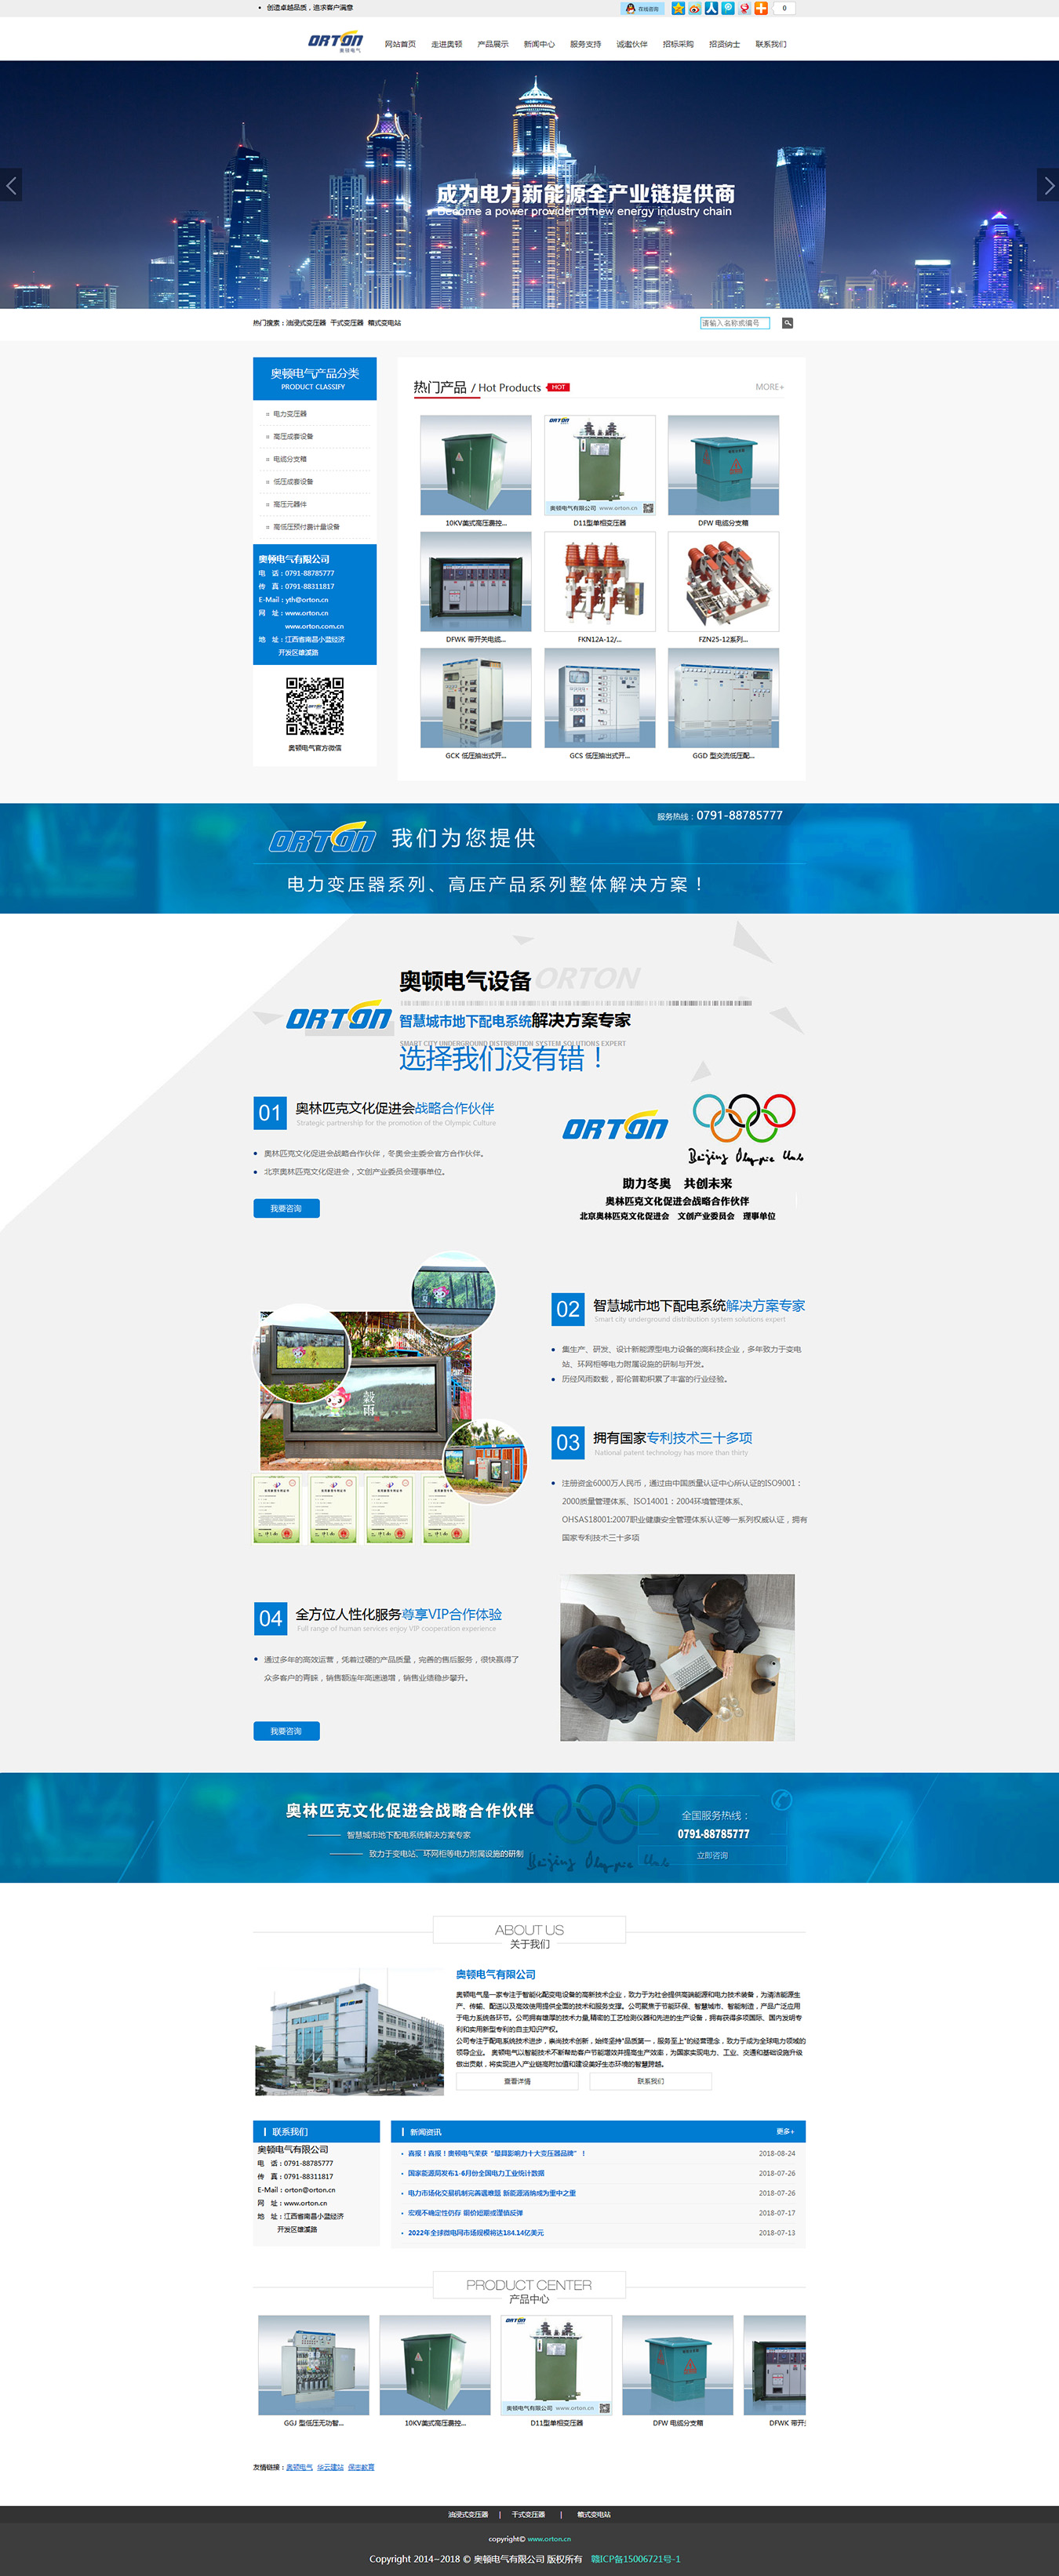Share to Sina Weibo icon

(694, 8)
